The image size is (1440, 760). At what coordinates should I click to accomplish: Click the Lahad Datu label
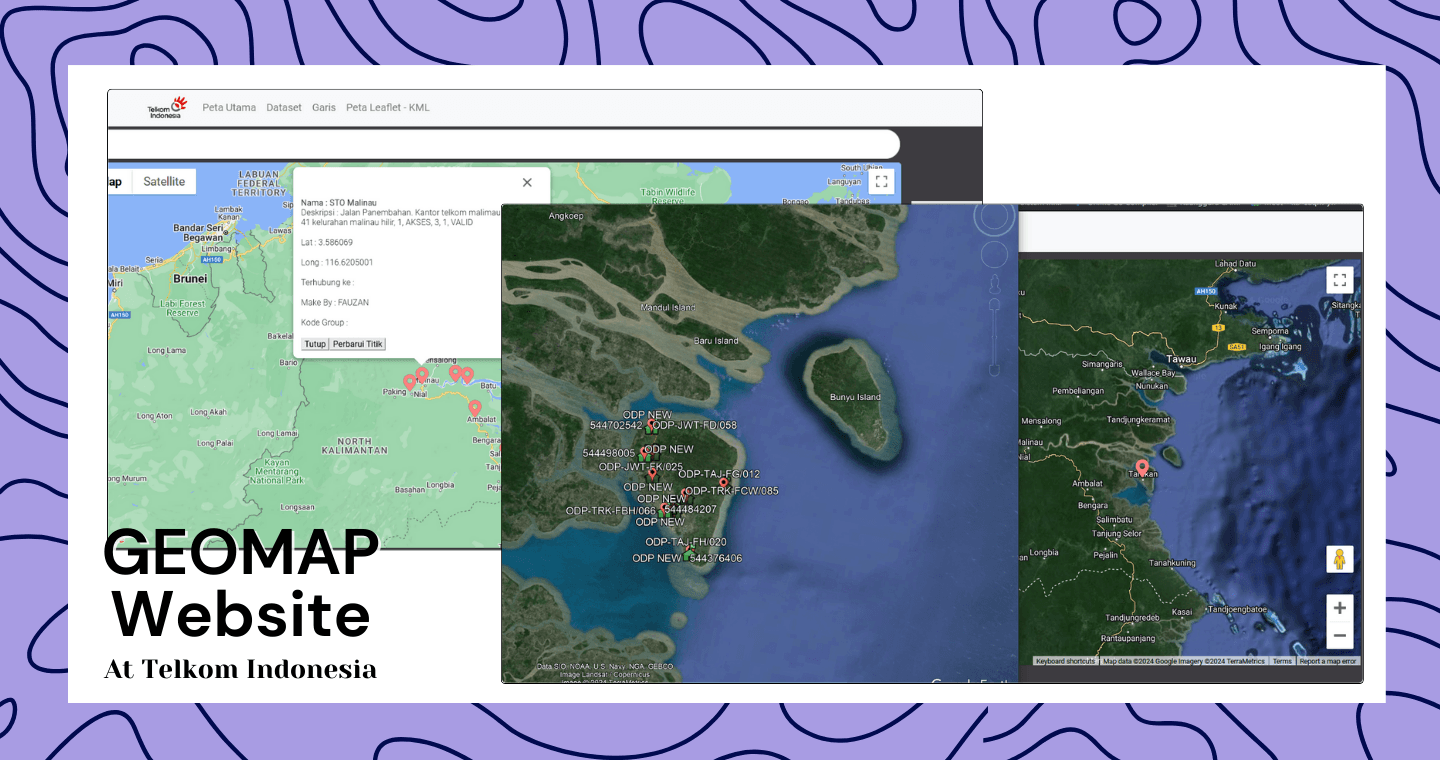point(1234,264)
